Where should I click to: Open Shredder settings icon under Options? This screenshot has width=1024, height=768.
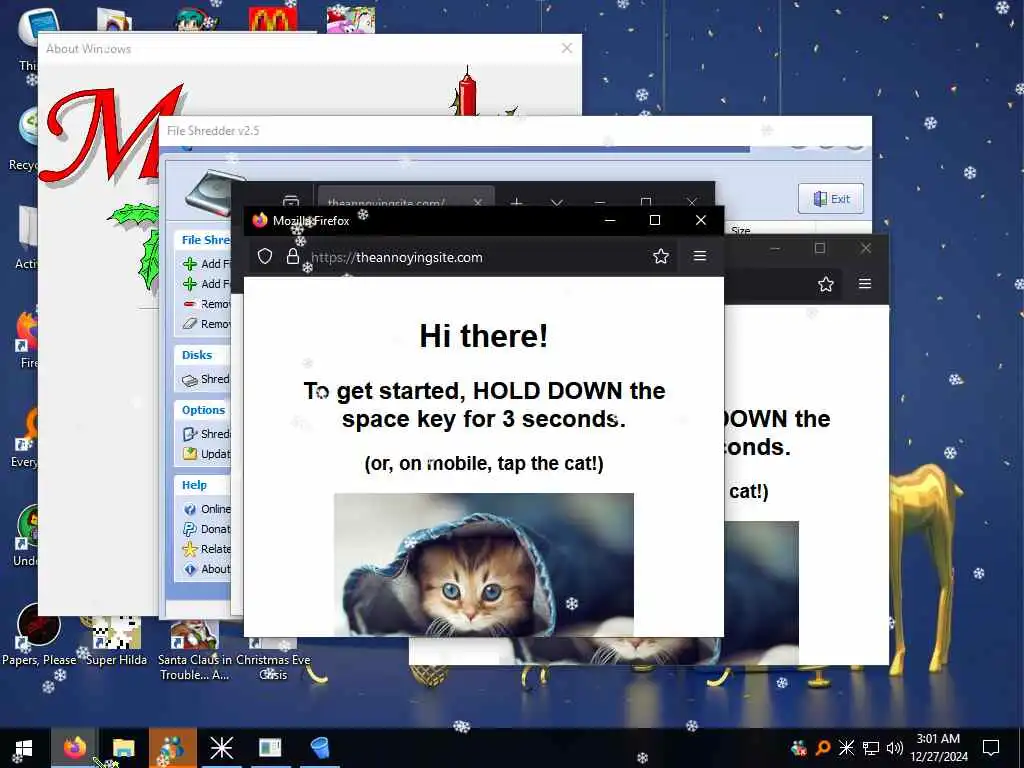point(190,434)
